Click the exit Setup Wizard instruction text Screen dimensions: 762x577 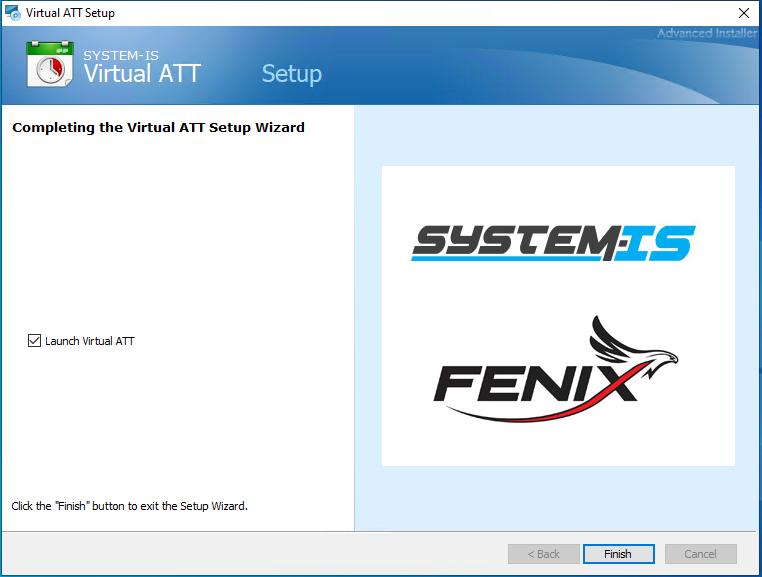[x=129, y=506]
